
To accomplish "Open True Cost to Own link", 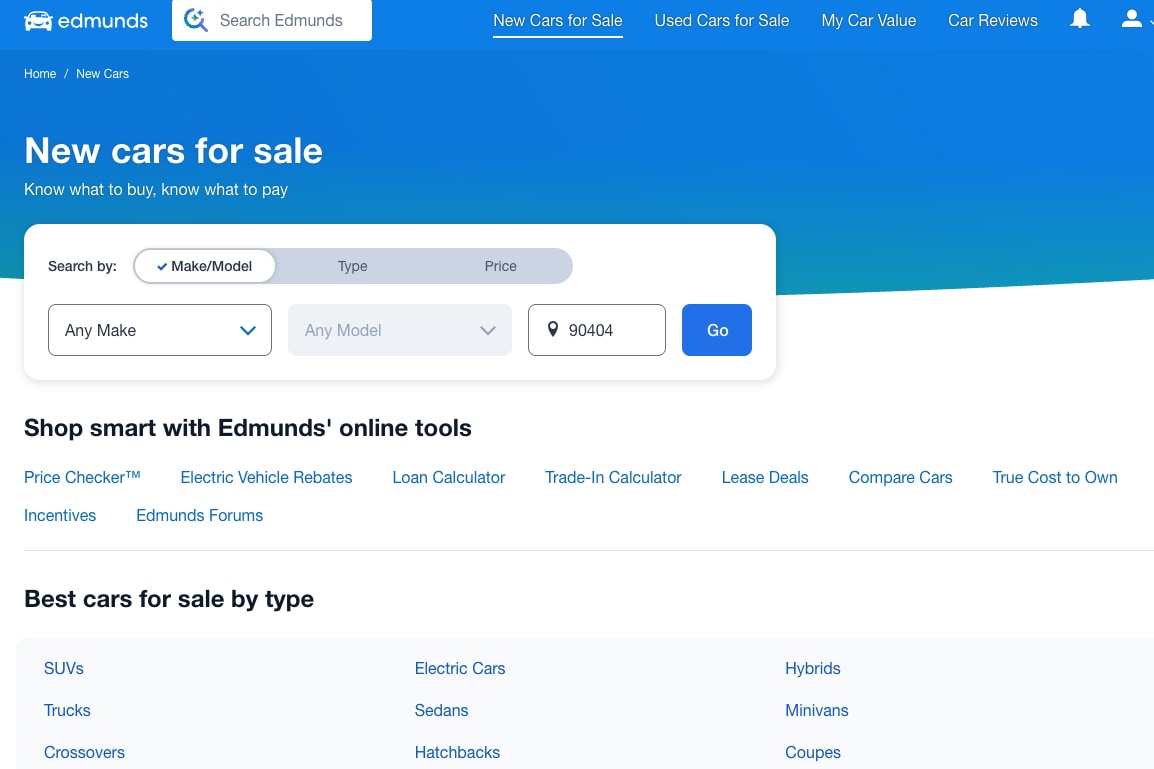I will [x=1055, y=477].
